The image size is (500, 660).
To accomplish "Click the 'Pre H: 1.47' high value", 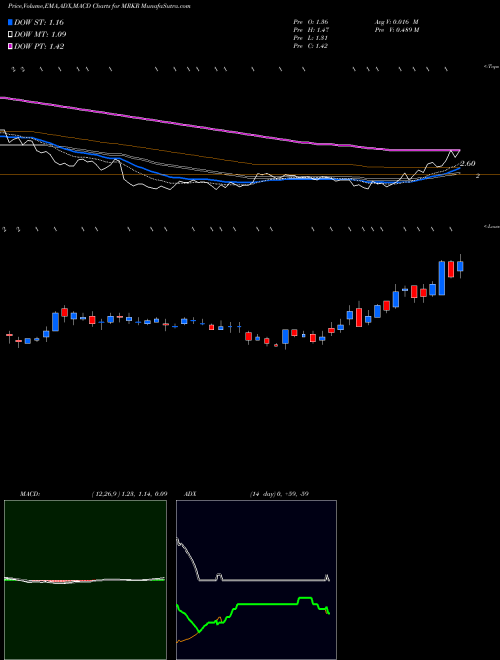I will click(311, 30).
